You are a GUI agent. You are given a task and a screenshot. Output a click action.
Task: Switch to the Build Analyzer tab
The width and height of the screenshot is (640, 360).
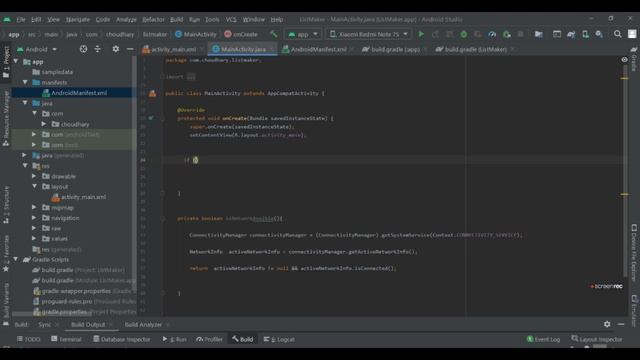(143, 324)
